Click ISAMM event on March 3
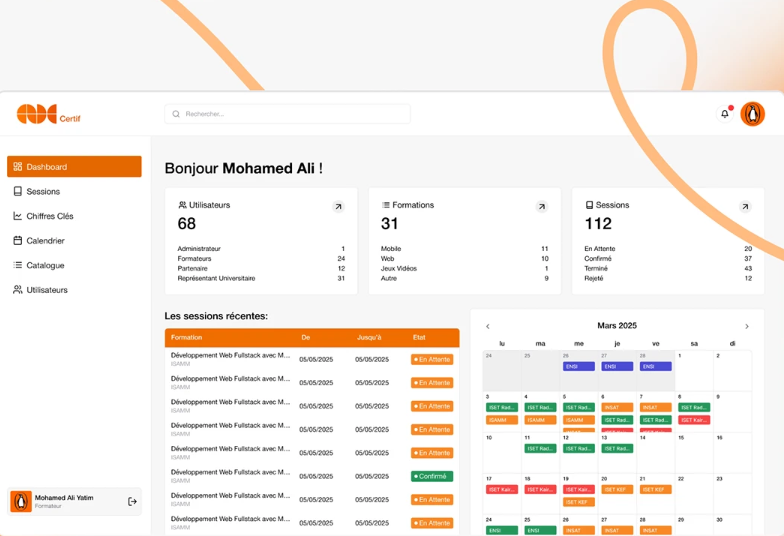784x536 pixels. click(x=502, y=420)
